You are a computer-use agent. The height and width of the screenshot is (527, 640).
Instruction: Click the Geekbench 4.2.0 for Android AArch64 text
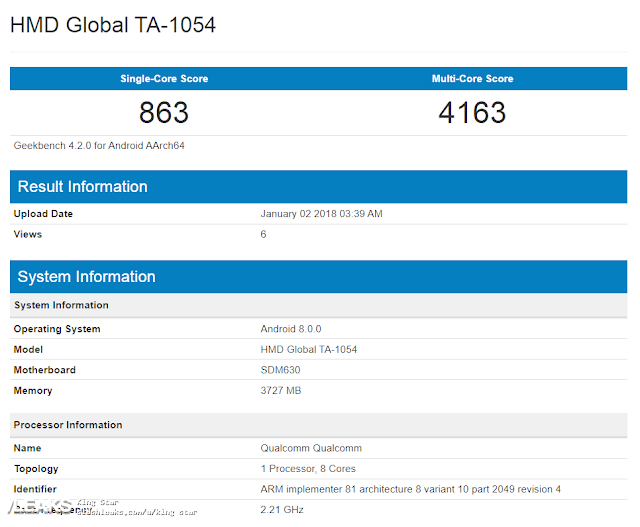click(99, 146)
